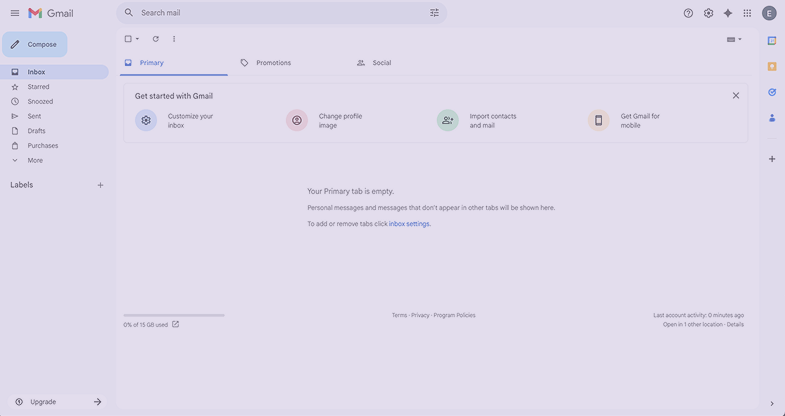Viewport: 785px width, 416px height.
Task: Open the Privacy link
Action: pos(421,315)
